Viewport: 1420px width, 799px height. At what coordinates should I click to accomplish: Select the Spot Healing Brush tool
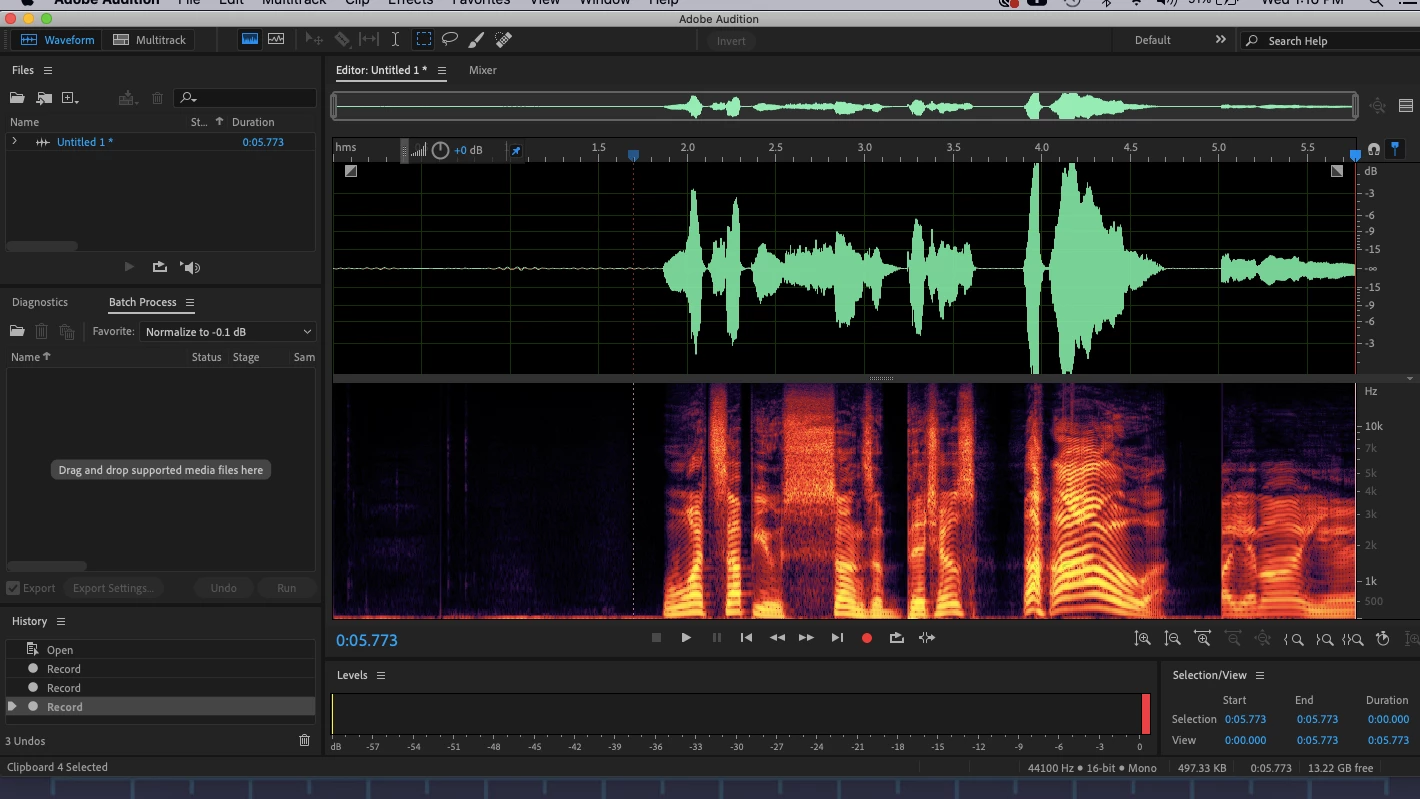(504, 40)
